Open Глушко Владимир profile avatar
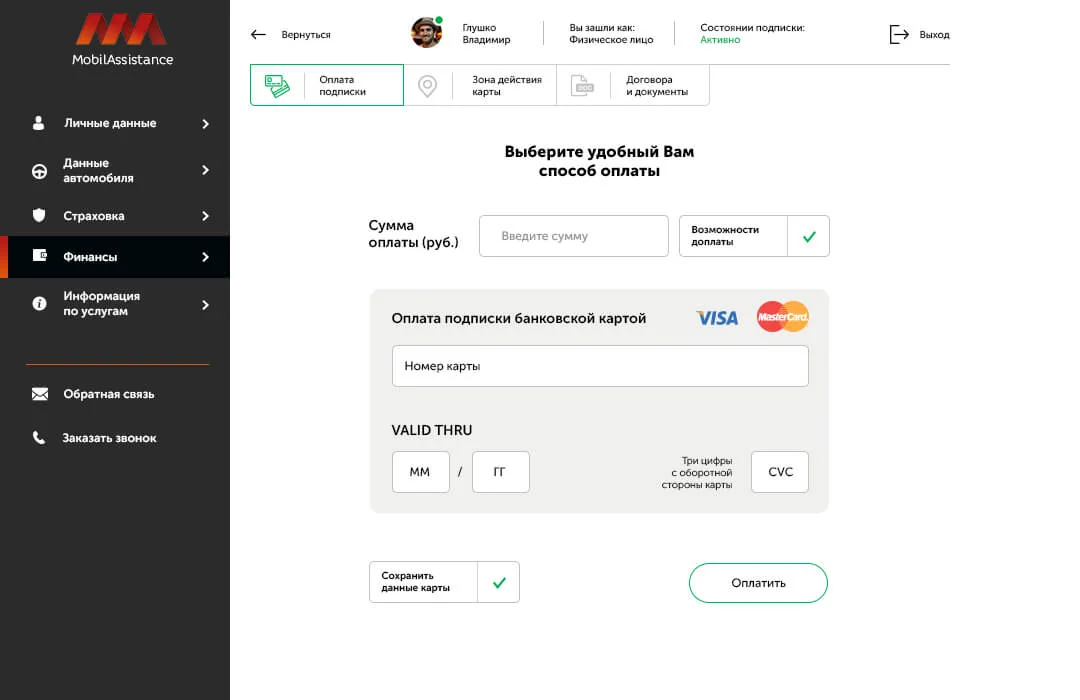Viewport: 1080px width, 700px height. pos(426,32)
